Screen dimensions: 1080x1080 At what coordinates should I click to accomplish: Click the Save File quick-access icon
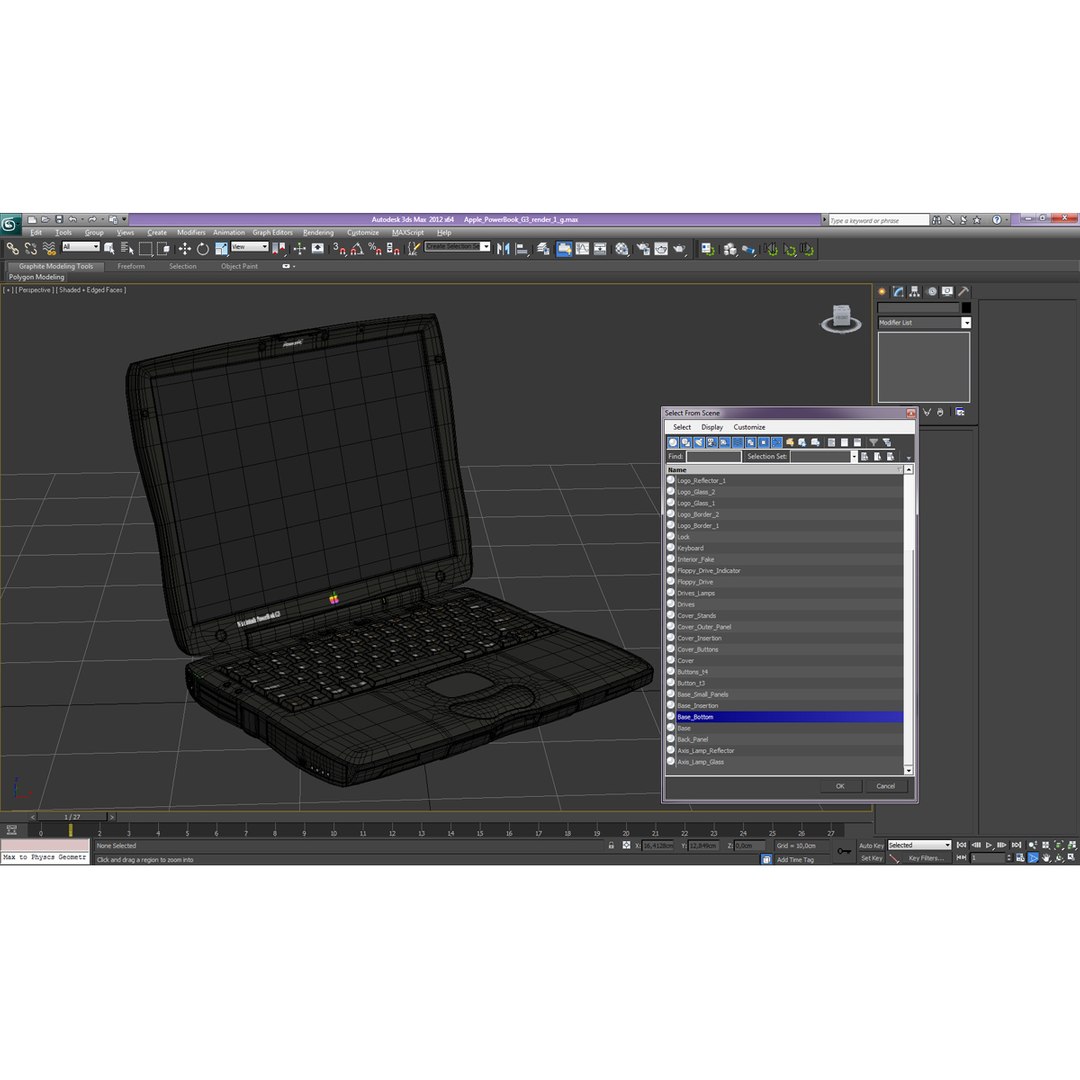pyautogui.click(x=59, y=220)
